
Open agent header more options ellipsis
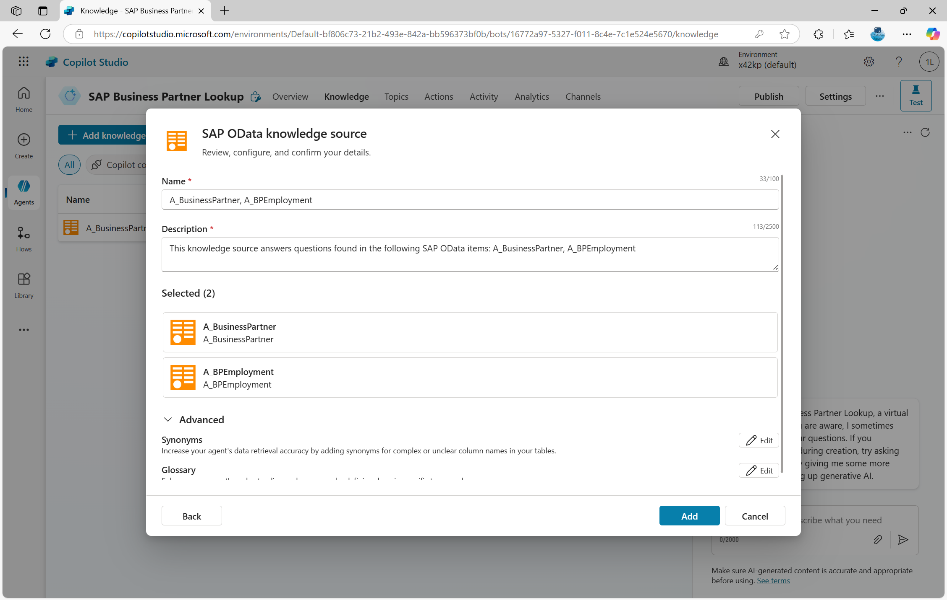coord(880,97)
